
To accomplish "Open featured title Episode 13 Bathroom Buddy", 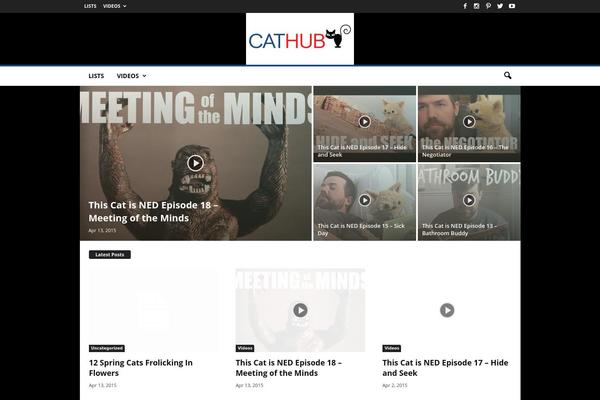I will tap(459, 229).
